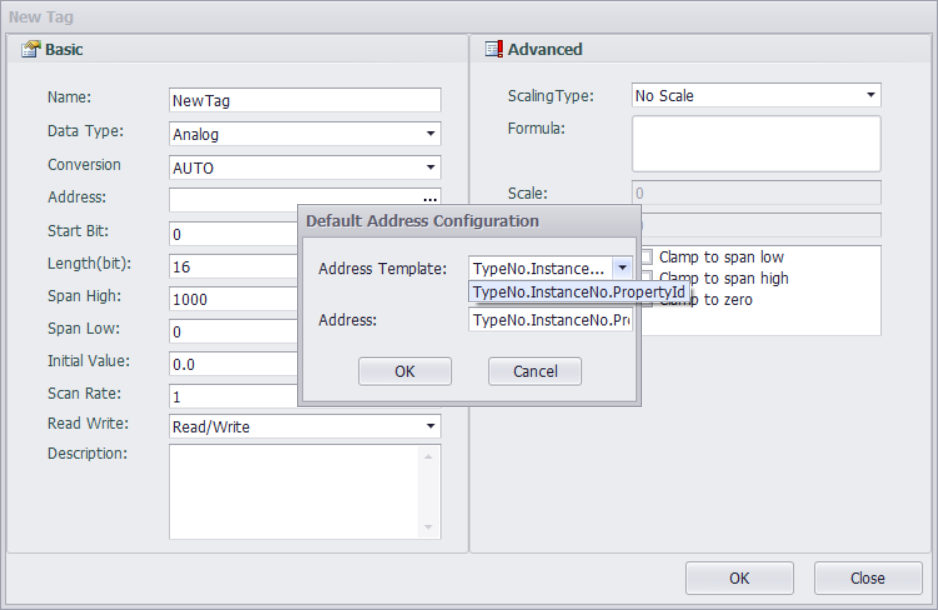Click the Name field containing NewTag
The image size is (938, 610).
click(x=305, y=101)
